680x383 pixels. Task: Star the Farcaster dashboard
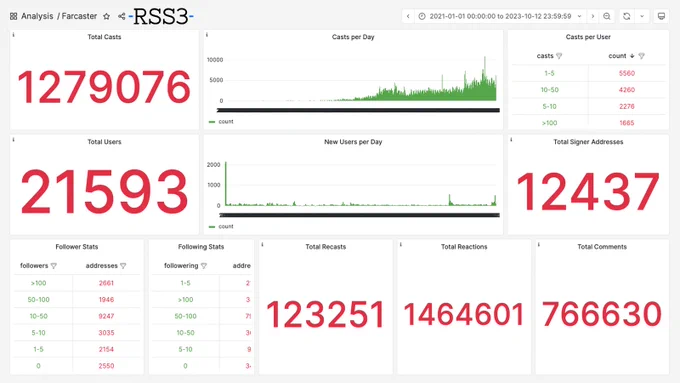106,16
